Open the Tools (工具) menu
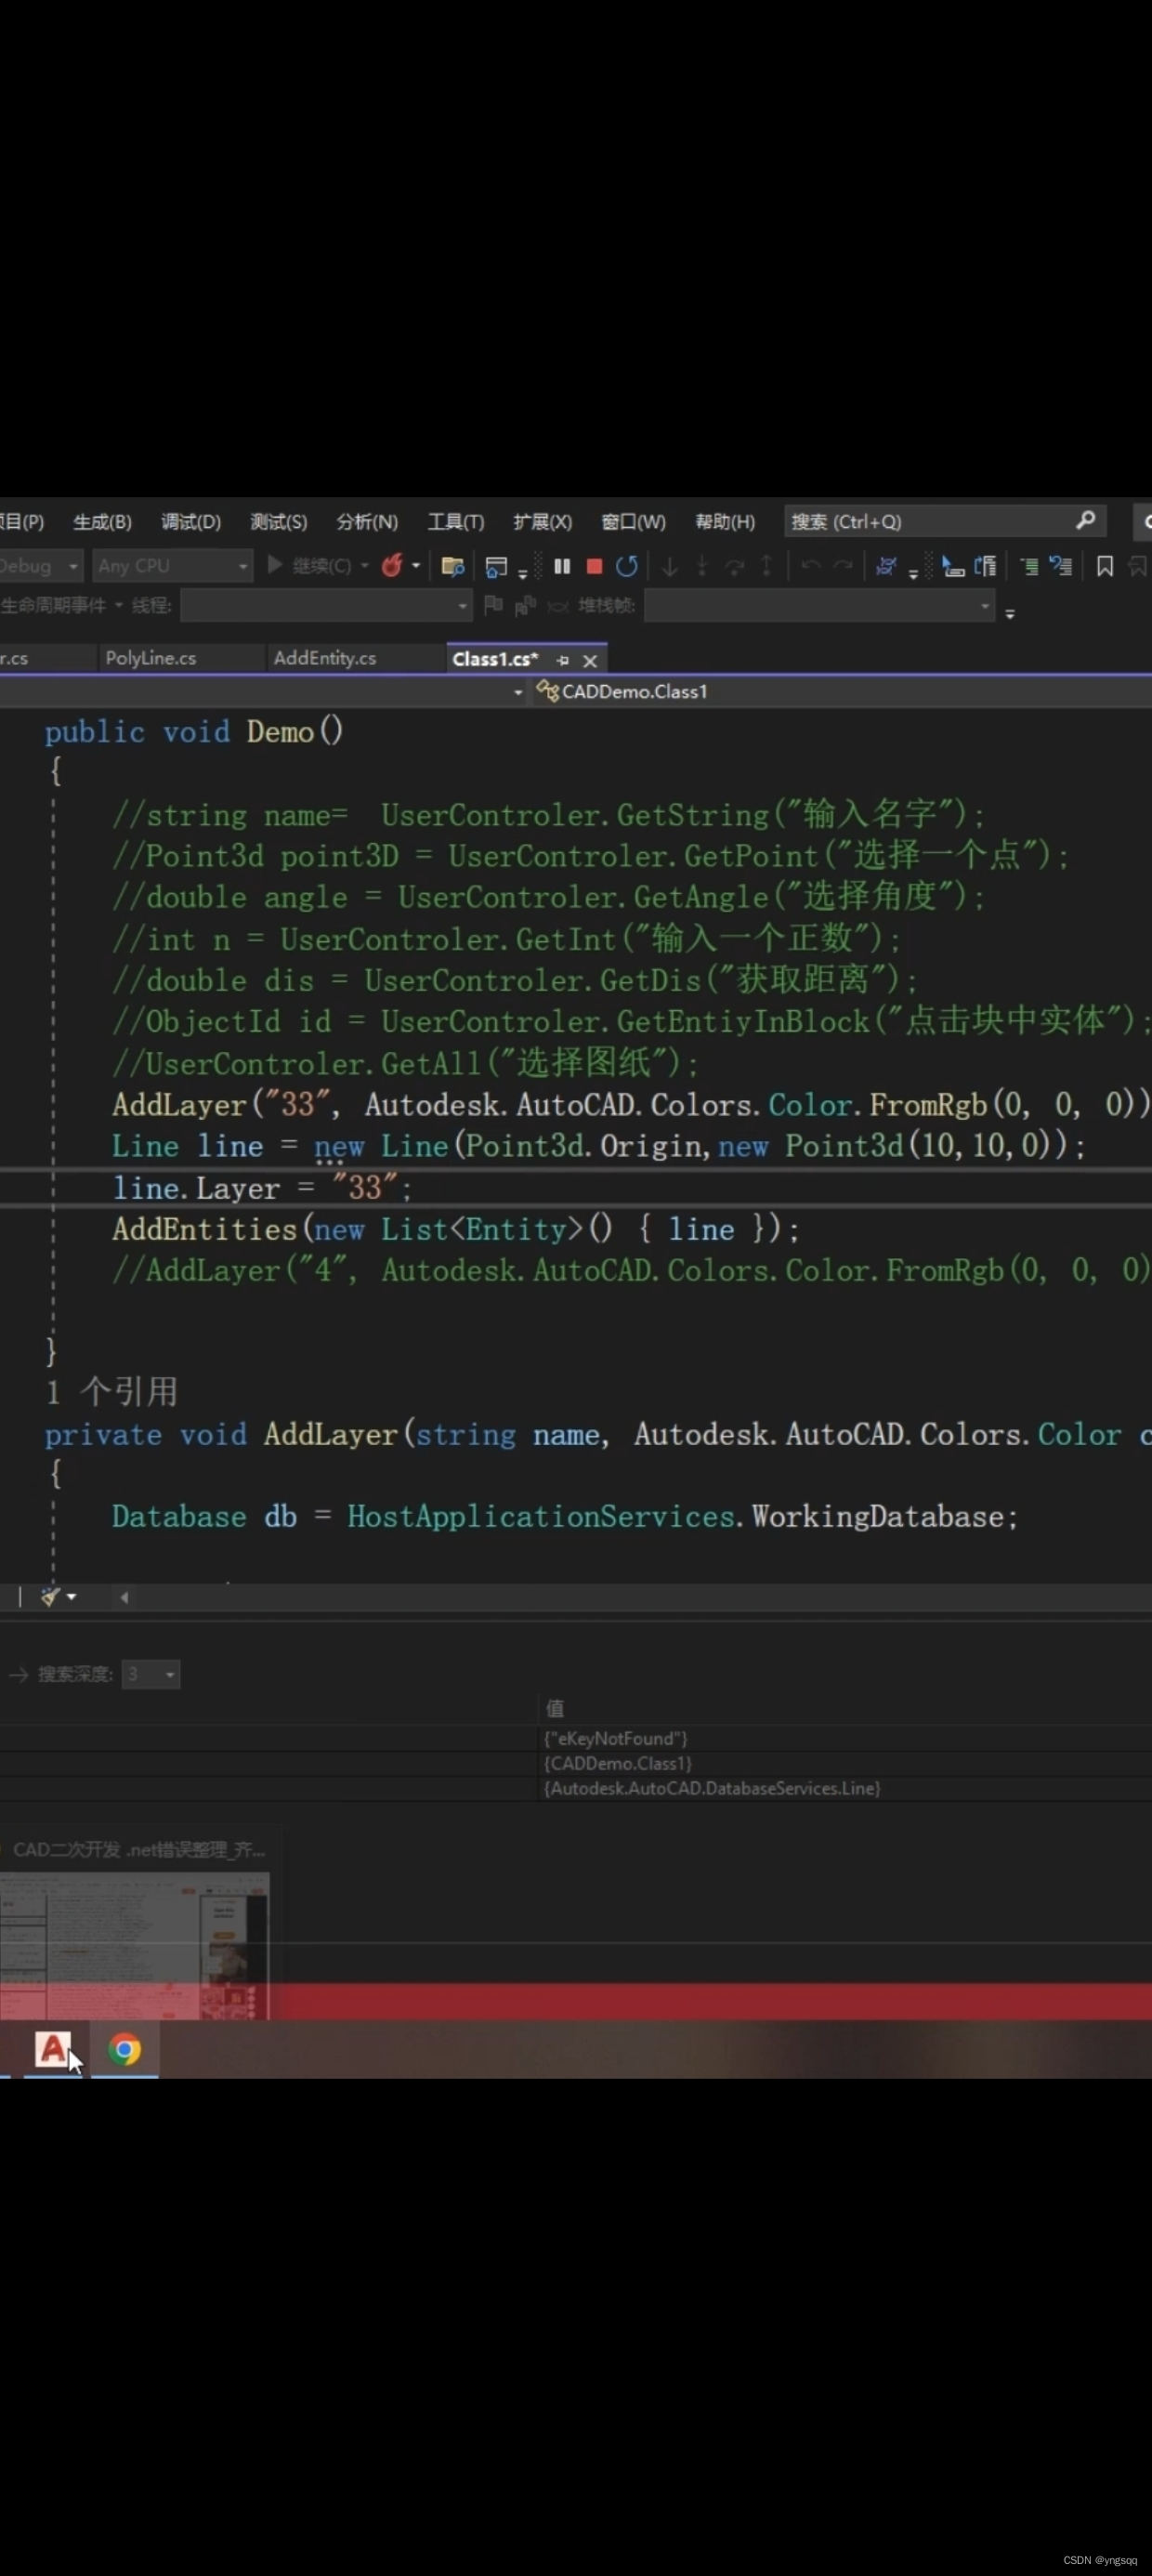Screen dimensions: 1152x2576 (456, 521)
